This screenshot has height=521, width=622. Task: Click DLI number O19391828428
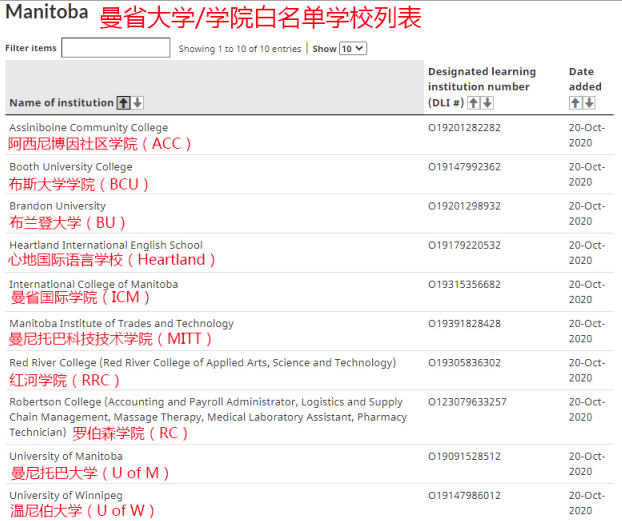click(x=464, y=324)
